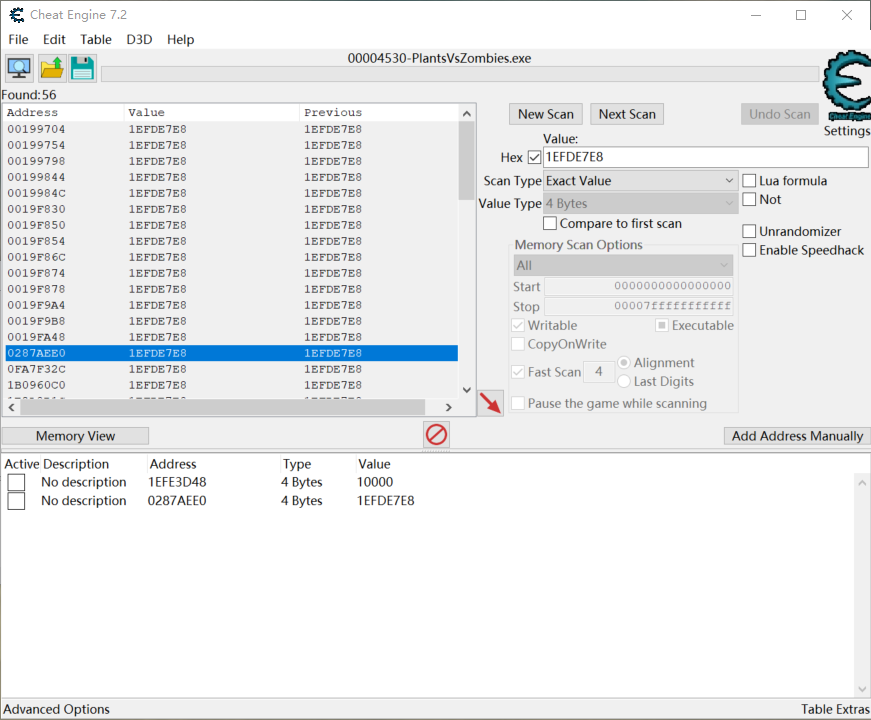Toggle the Writable checkbox

point(518,326)
